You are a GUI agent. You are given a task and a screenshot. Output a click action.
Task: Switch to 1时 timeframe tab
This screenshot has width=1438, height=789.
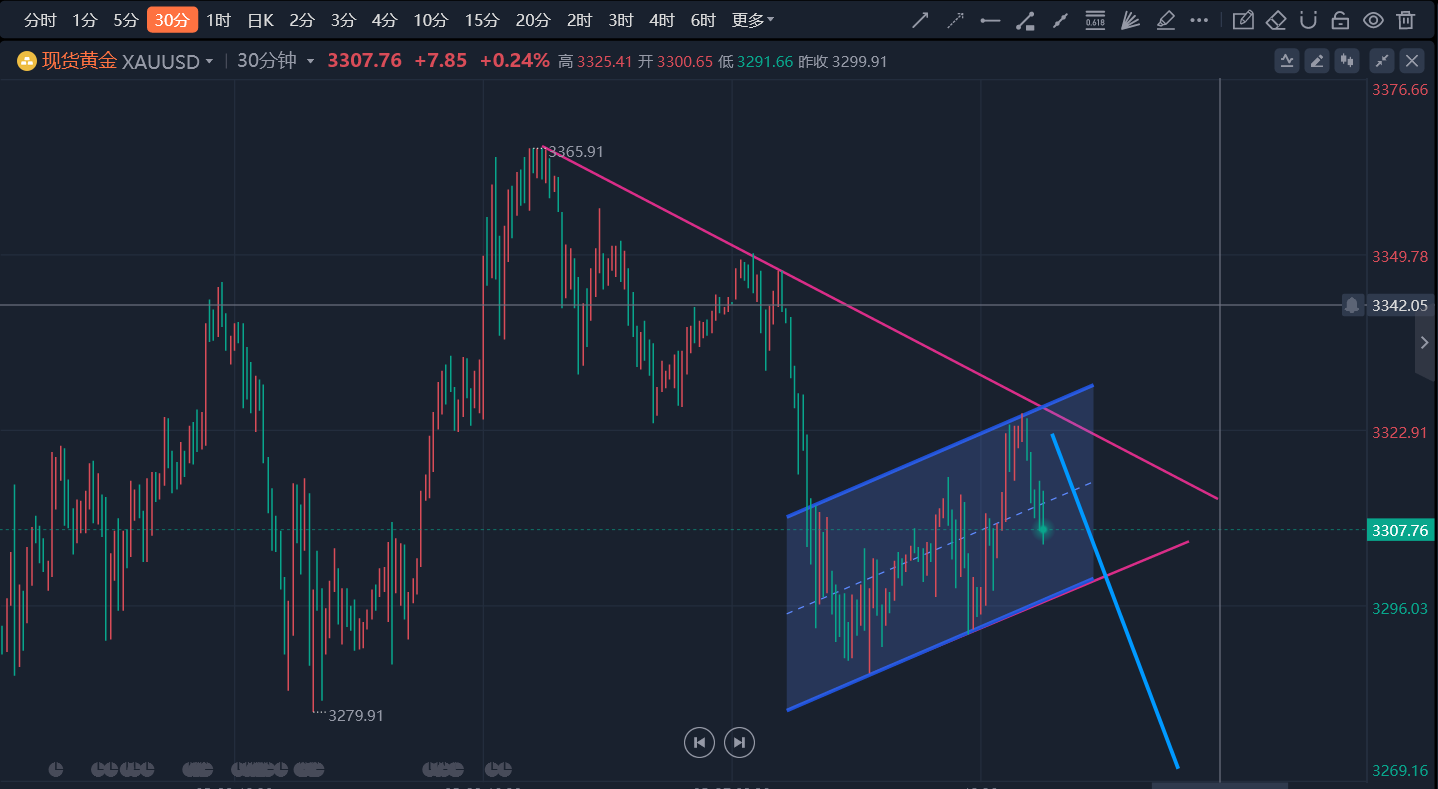[218, 20]
